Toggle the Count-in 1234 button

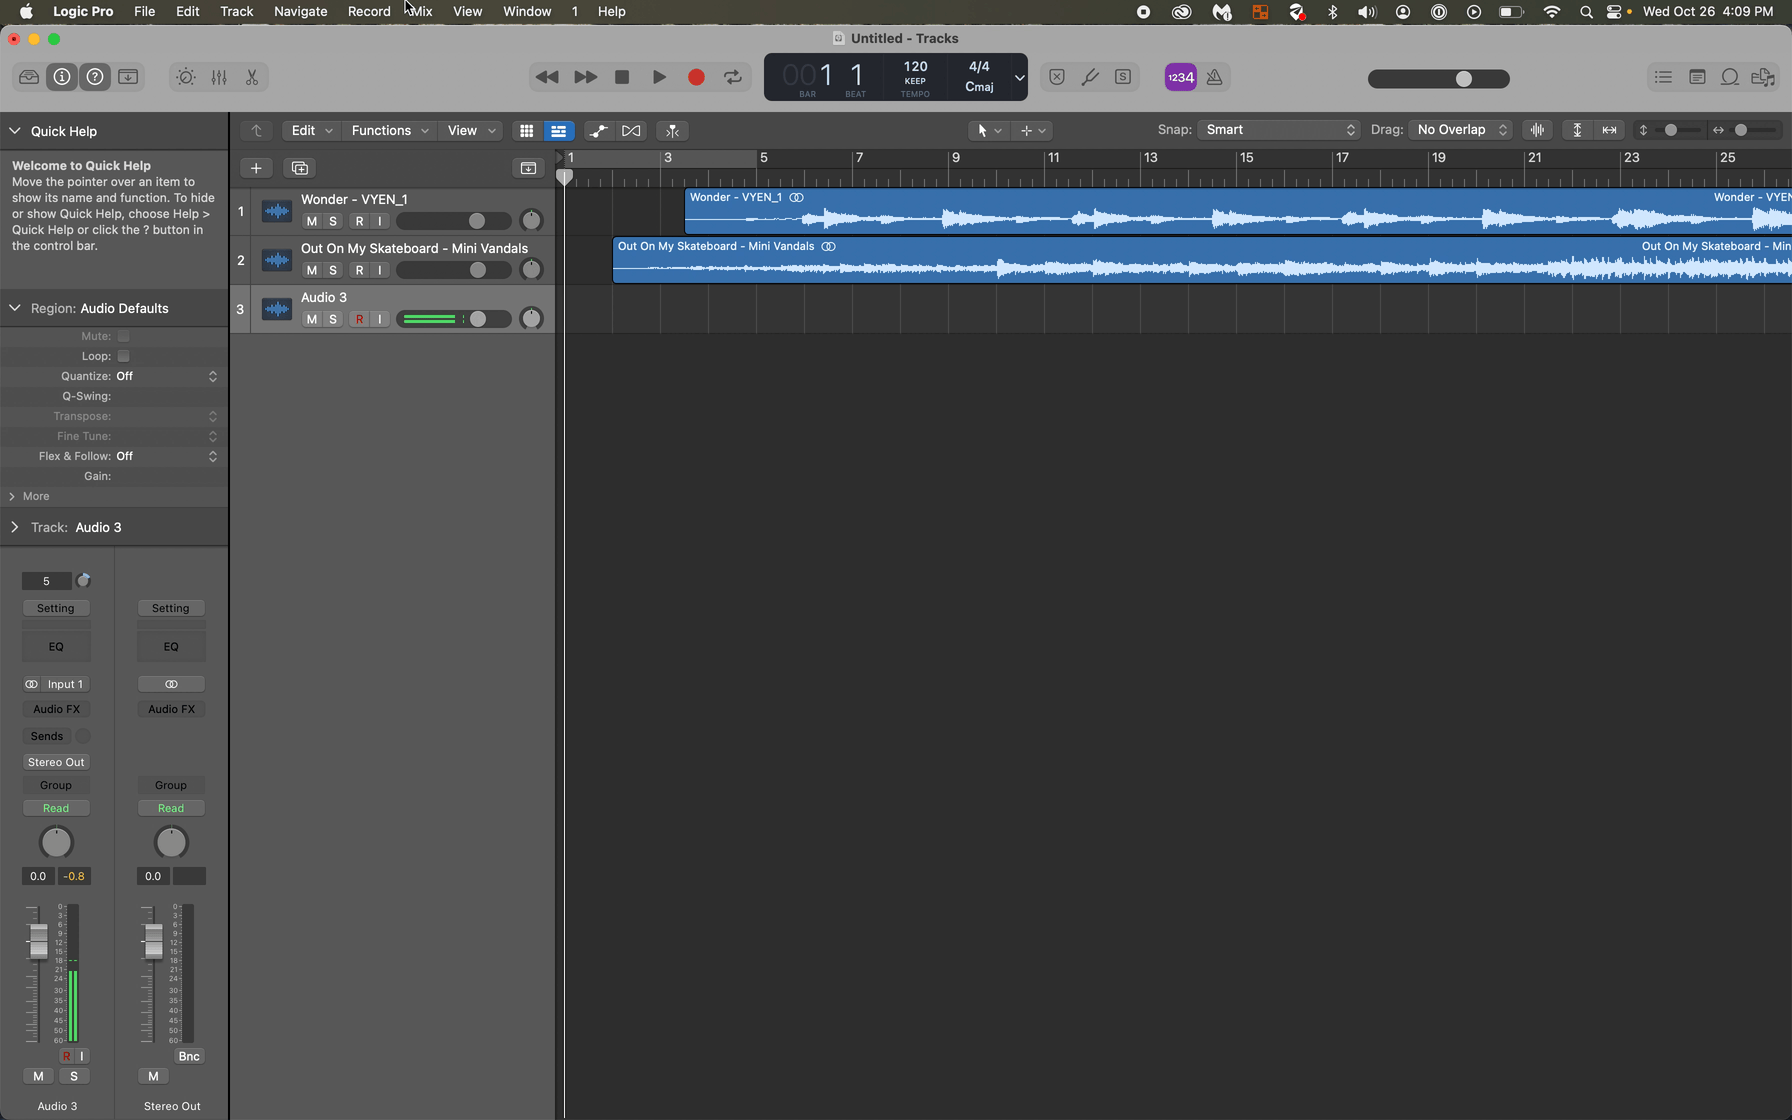point(1180,77)
